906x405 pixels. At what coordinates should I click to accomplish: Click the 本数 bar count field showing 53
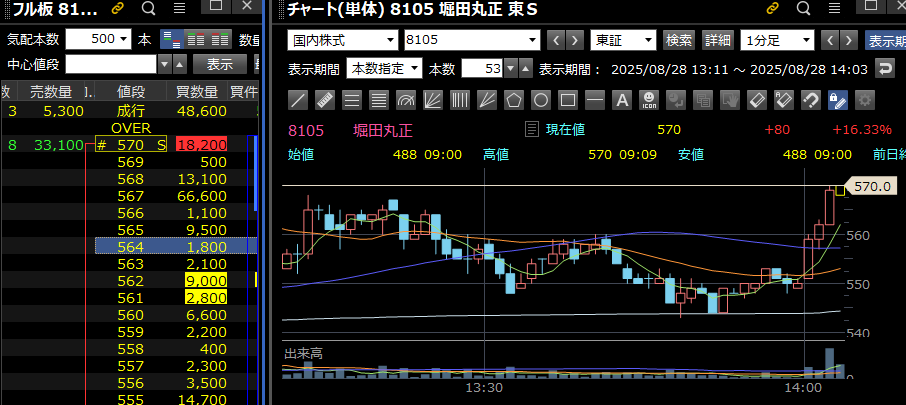[x=482, y=69]
